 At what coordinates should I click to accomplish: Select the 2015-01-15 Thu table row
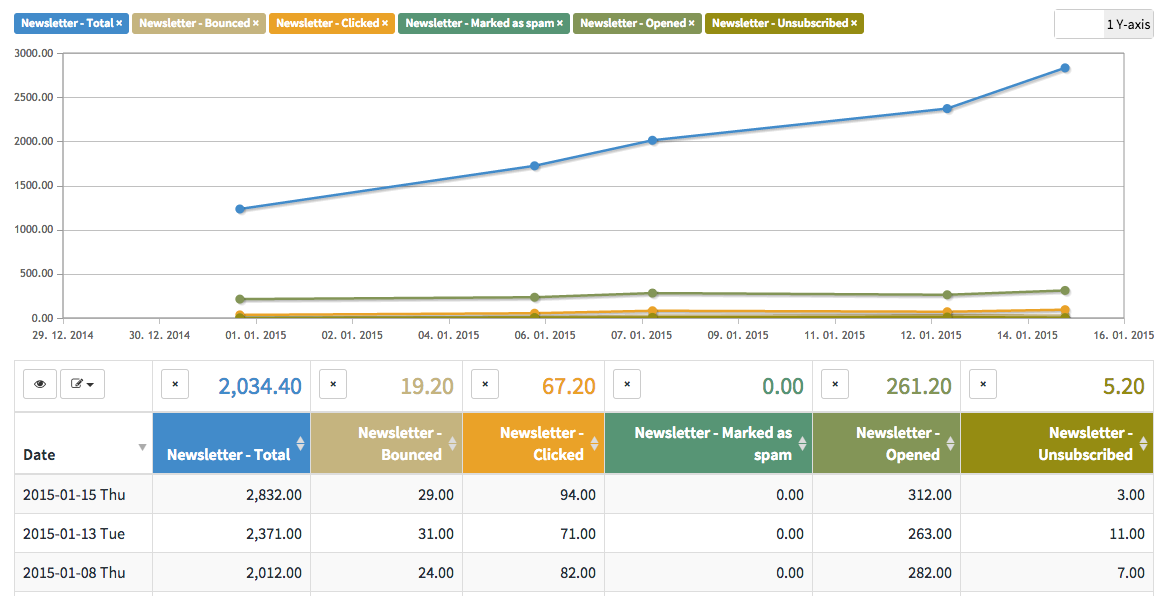tap(584, 494)
